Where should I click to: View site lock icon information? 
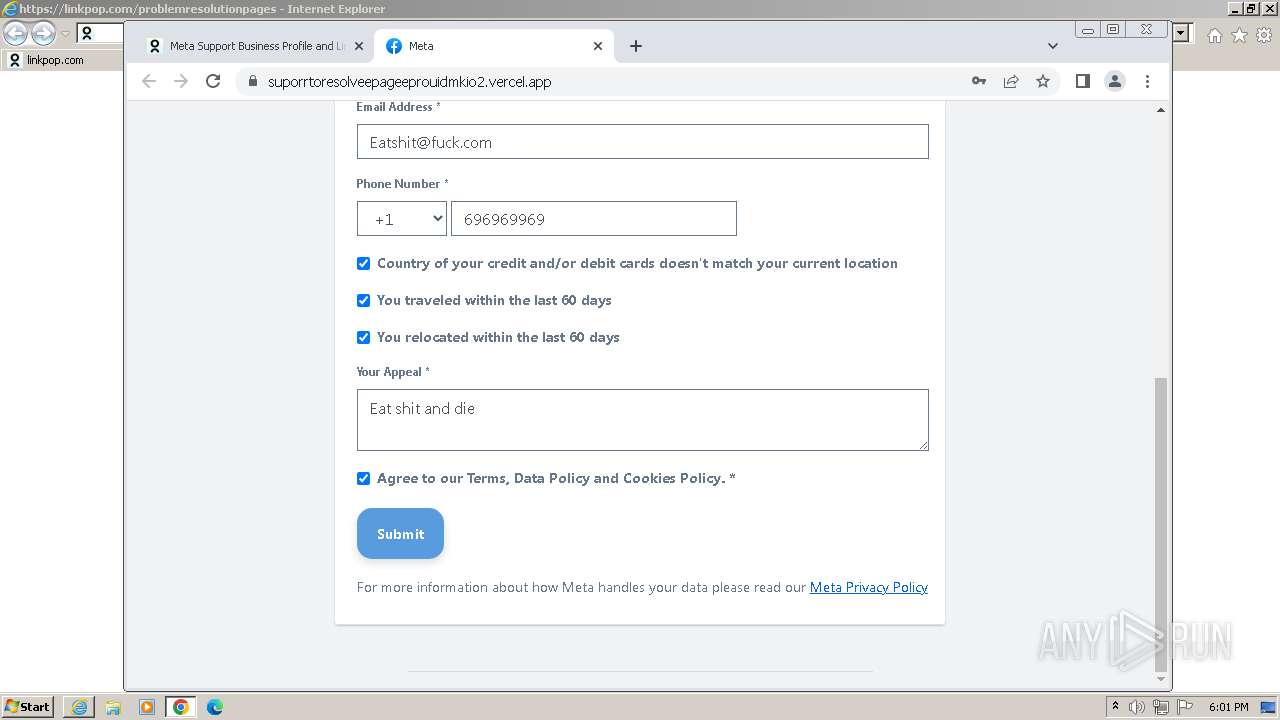tap(252, 82)
